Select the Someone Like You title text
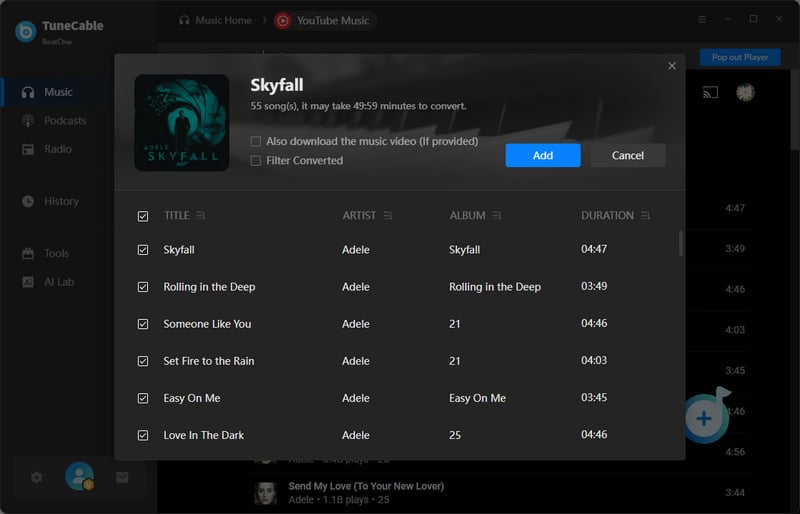 [207, 324]
